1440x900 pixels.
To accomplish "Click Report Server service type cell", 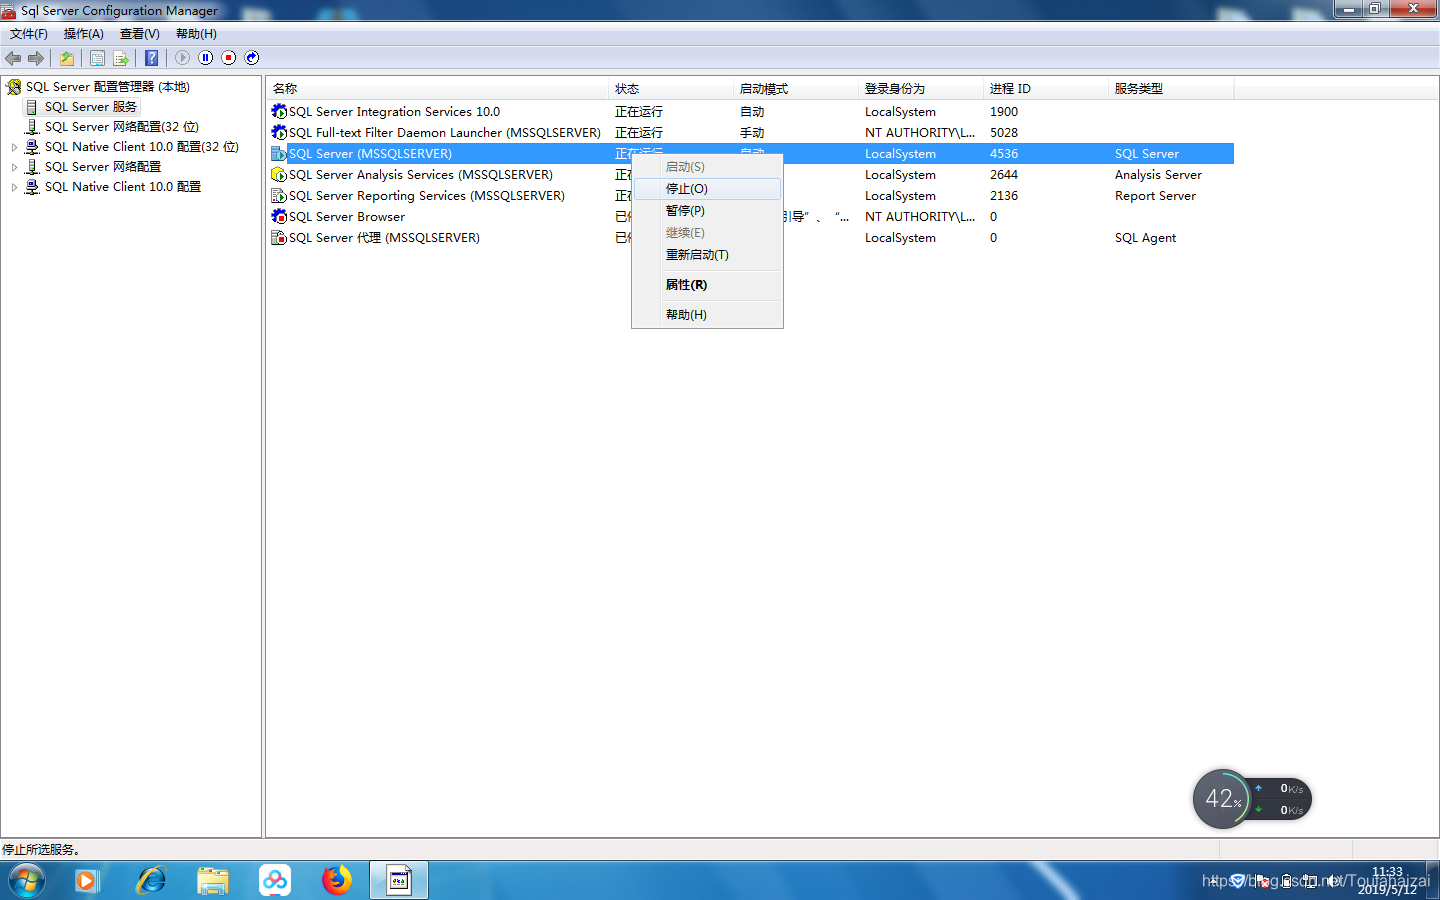I will [x=1155, y=196].
